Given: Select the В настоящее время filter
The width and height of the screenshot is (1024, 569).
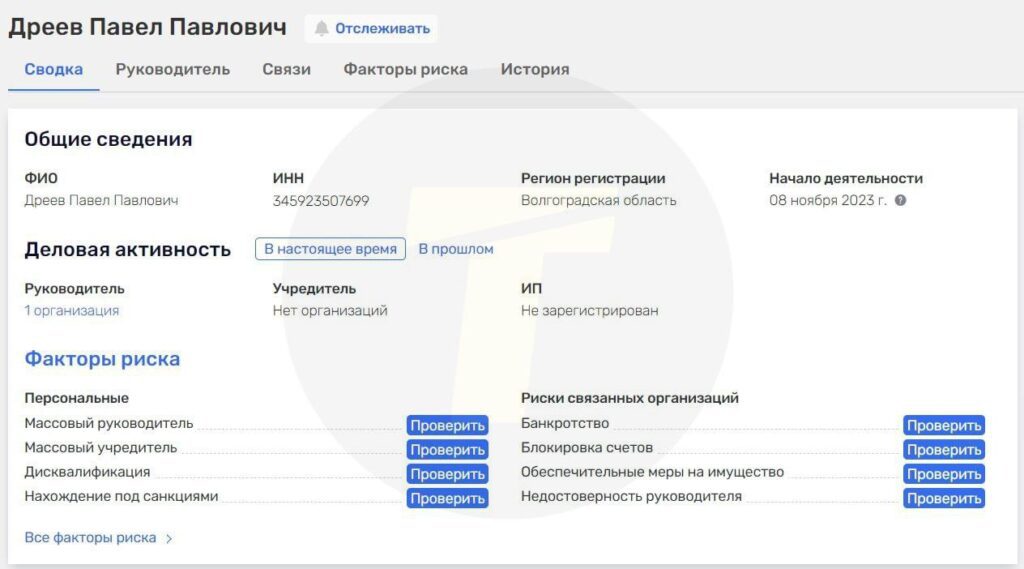Looking at the screenshot, I should point(330,249).
